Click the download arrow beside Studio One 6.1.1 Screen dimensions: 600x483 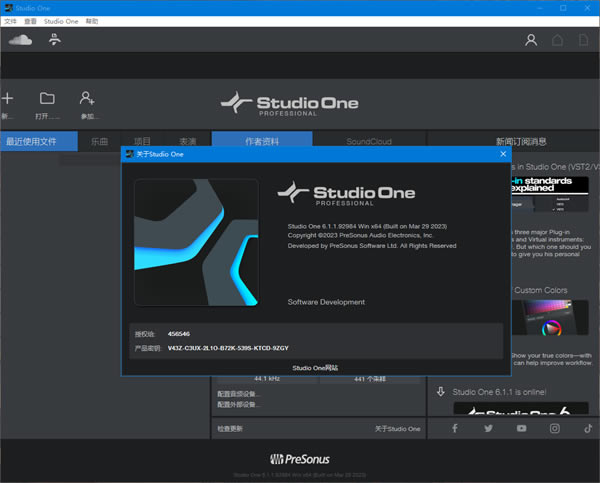coord(440,392)
